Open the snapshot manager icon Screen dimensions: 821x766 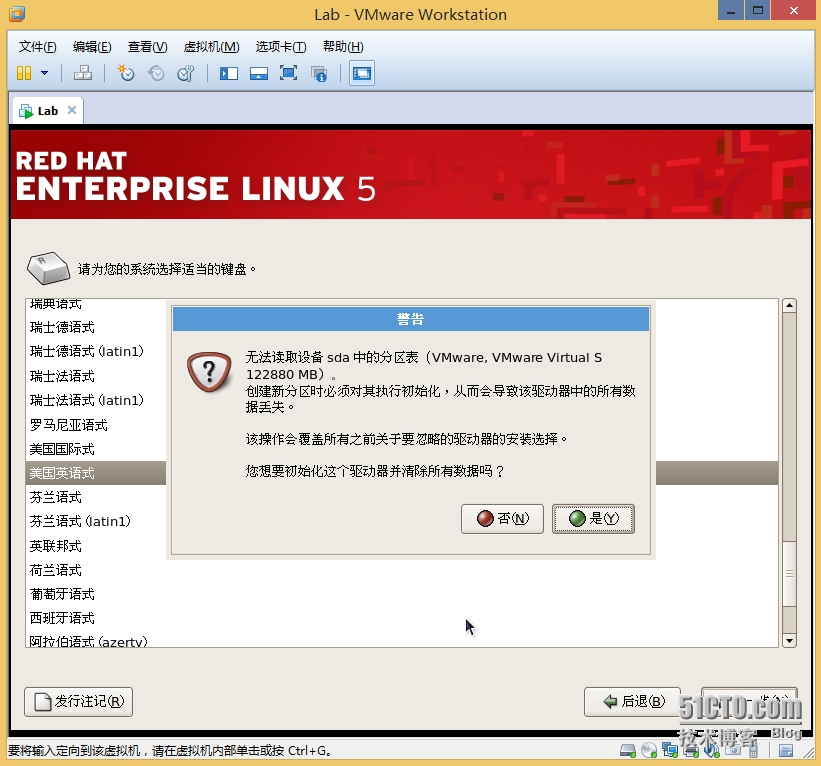(x=186, y=73)
